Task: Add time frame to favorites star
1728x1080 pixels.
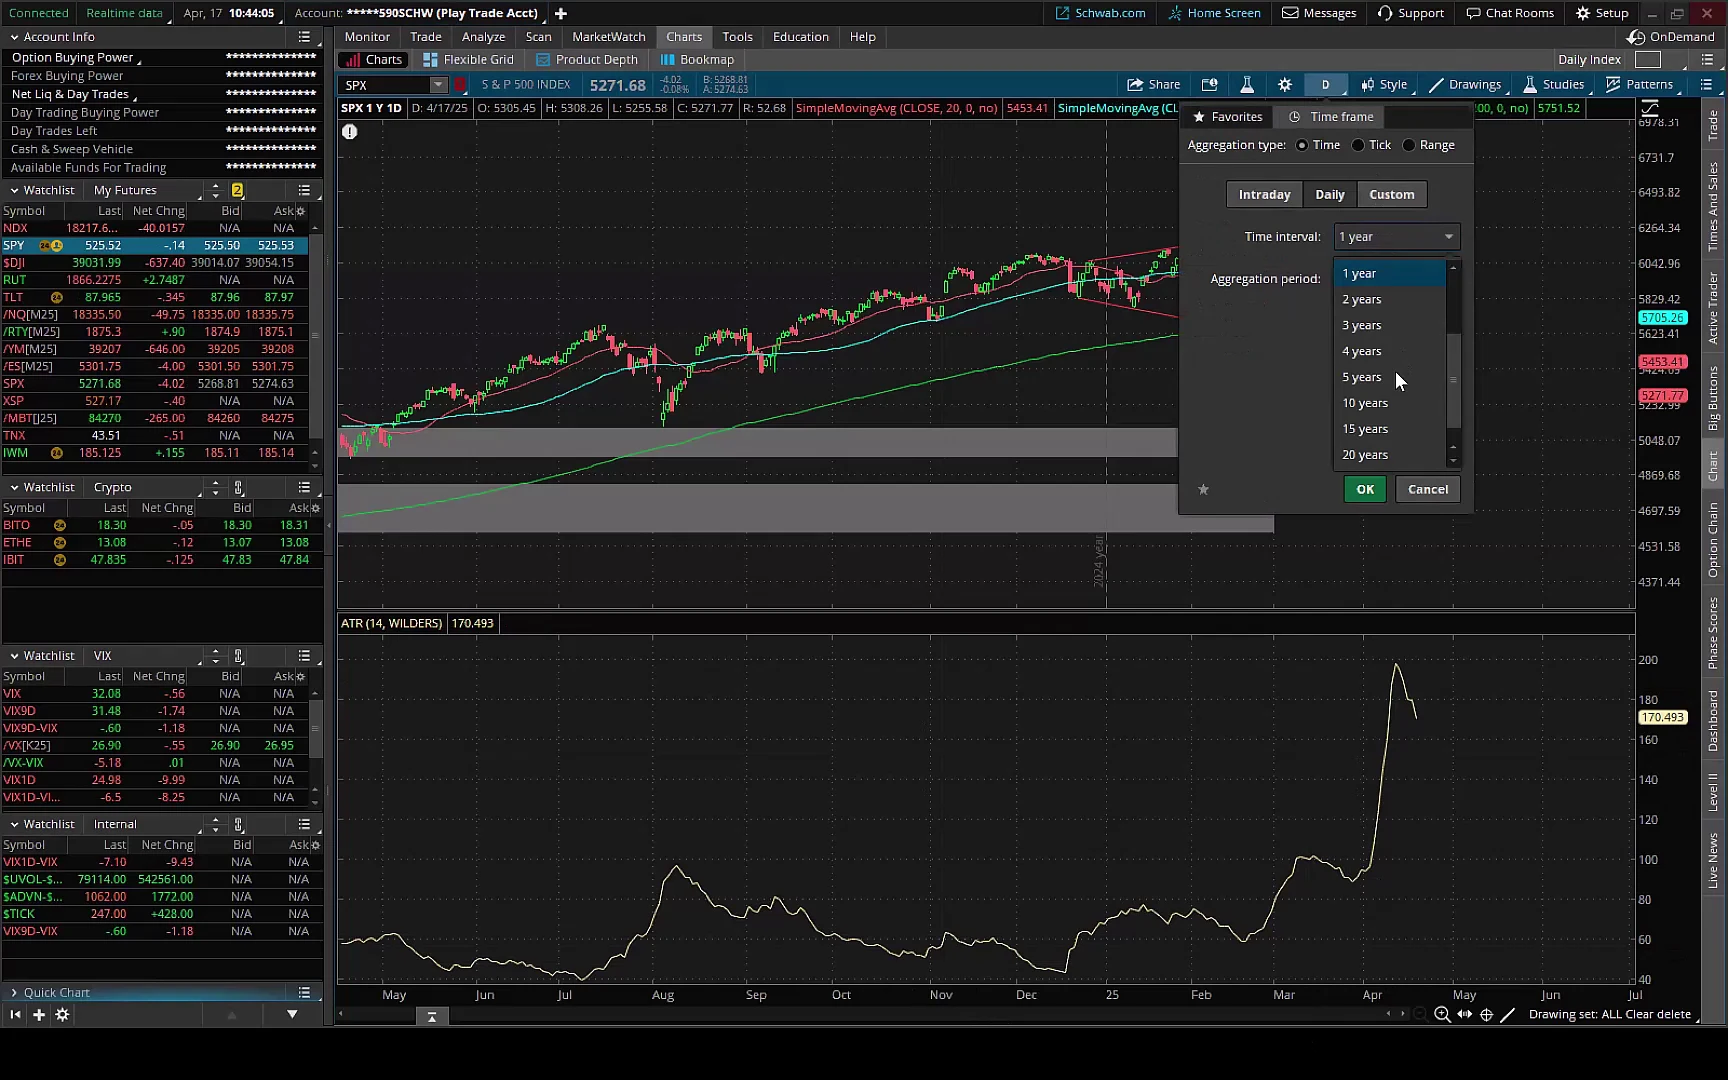Action: tap(1204, 489)
